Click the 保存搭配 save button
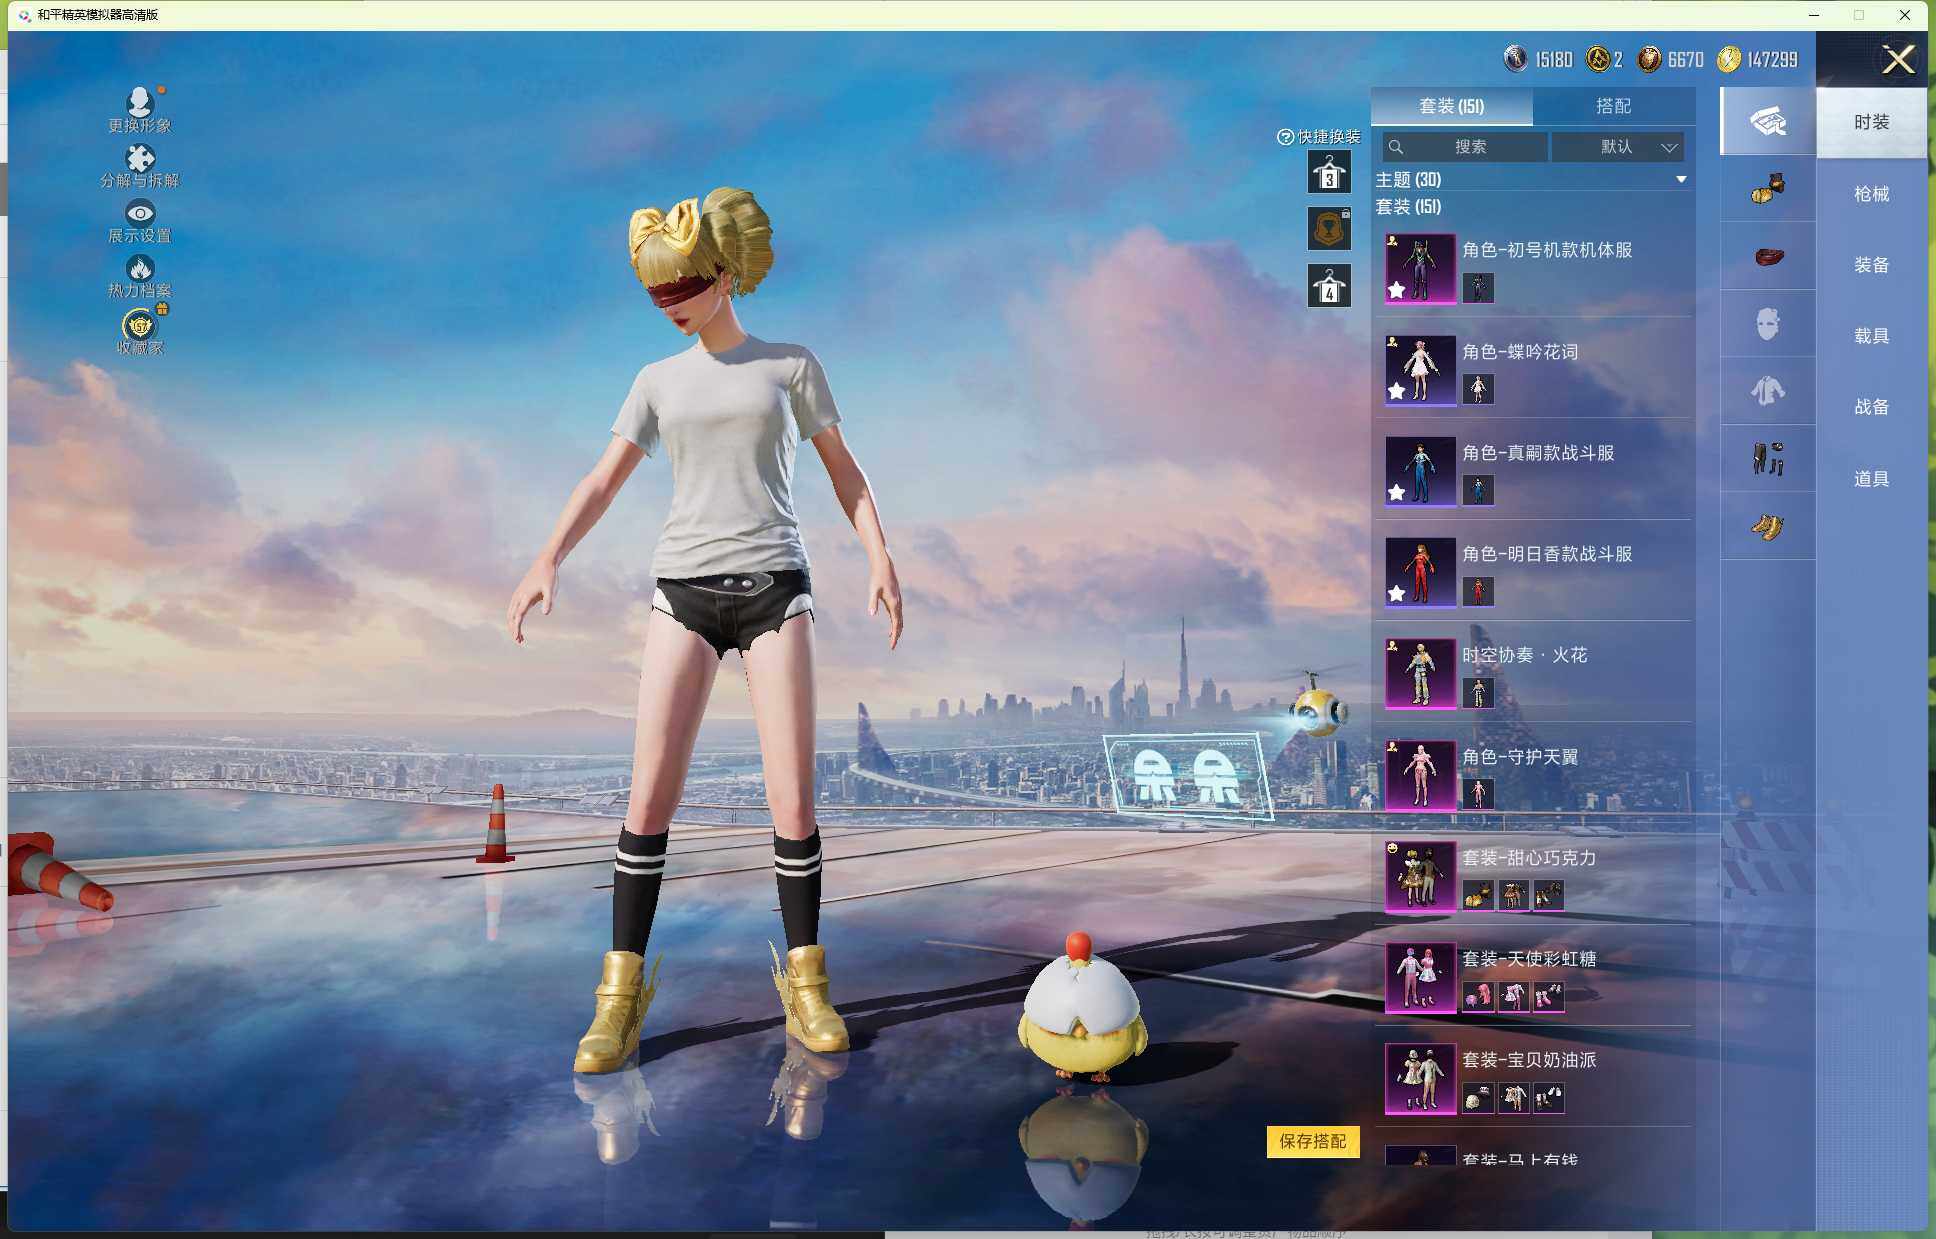1936x1239 pixels. click(1312, 1141)
